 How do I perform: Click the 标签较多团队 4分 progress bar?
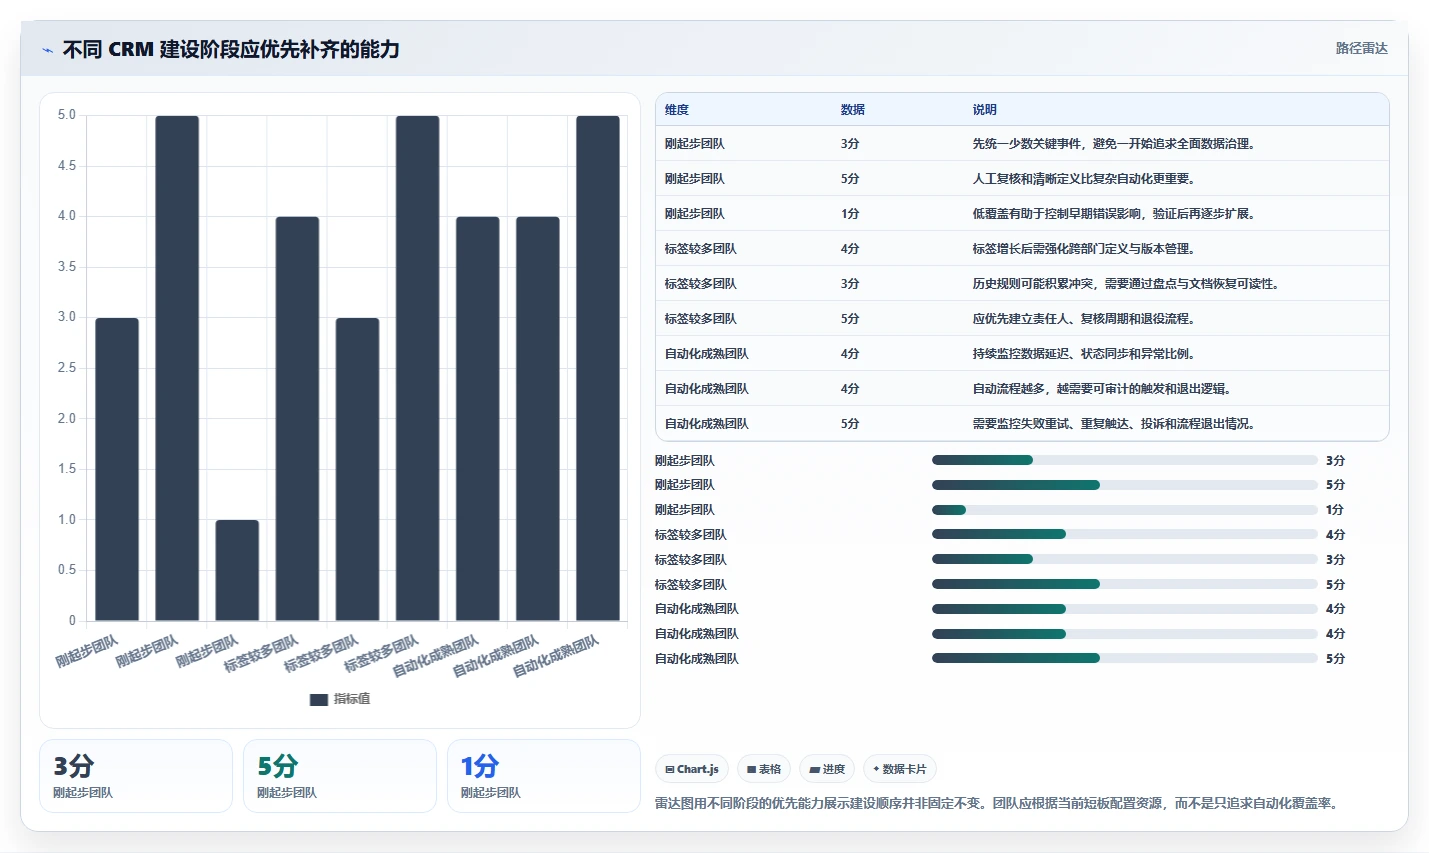(1124, 534)
